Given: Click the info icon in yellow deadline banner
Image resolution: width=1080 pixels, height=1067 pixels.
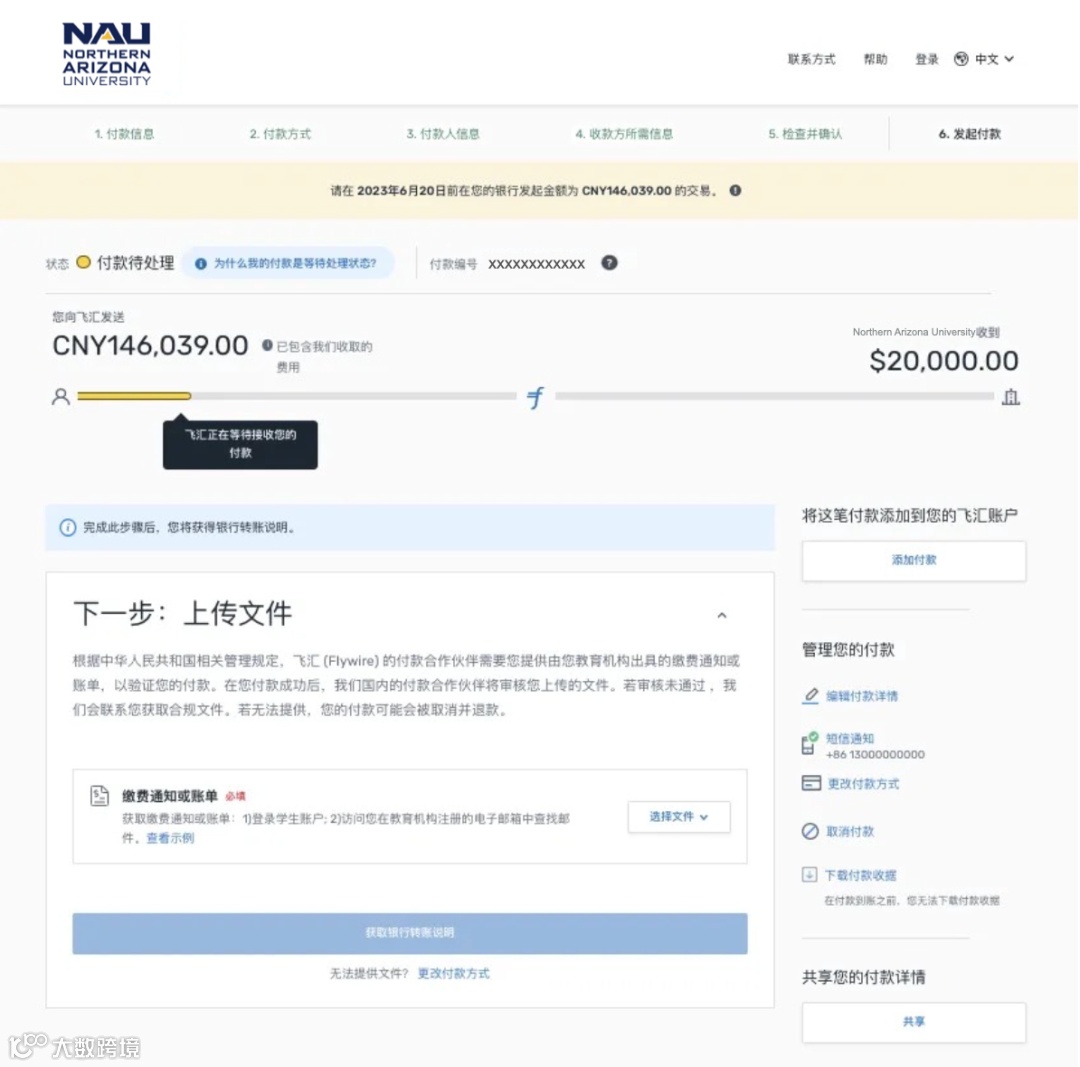Looking at the screenshot, I should [x=736, y=190].
